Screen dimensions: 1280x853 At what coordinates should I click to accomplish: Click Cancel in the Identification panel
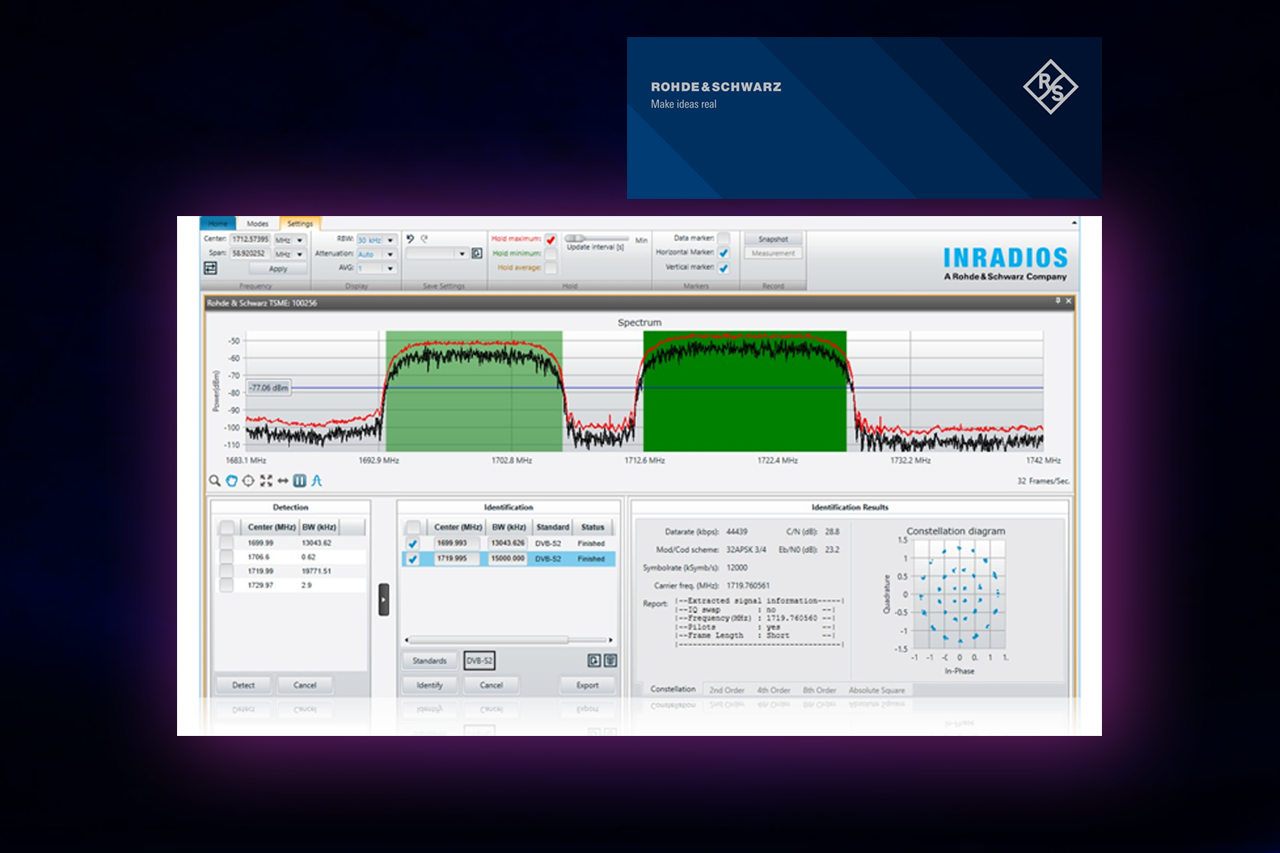491,685
